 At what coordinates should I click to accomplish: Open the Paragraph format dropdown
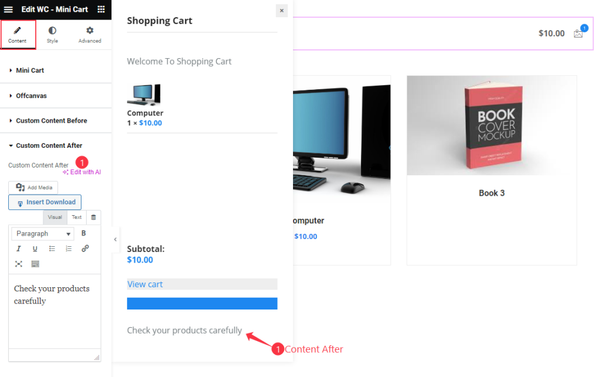click(x=42, y=233)
